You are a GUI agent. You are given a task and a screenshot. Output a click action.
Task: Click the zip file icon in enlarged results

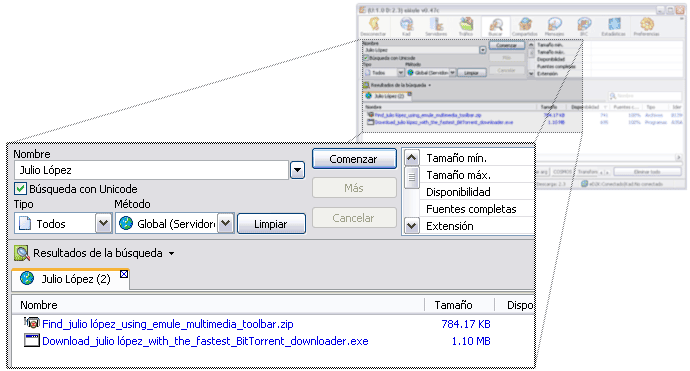coord(32,323)
